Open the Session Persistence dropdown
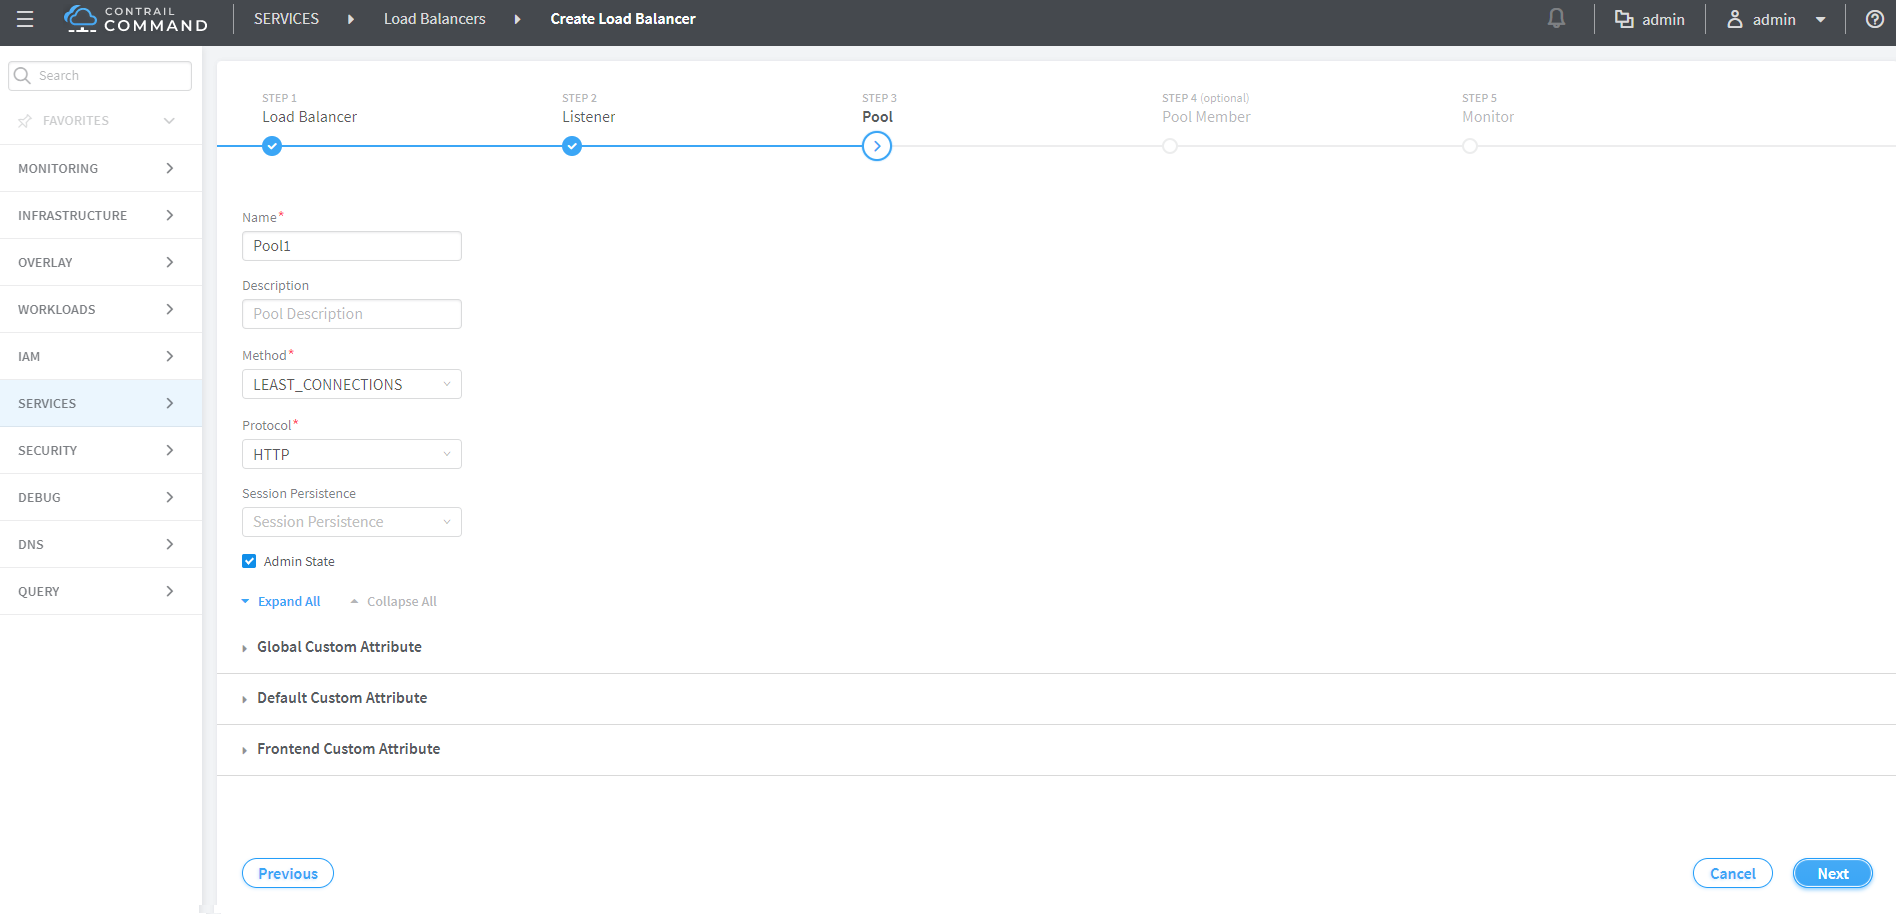 [x=352, y=522]
